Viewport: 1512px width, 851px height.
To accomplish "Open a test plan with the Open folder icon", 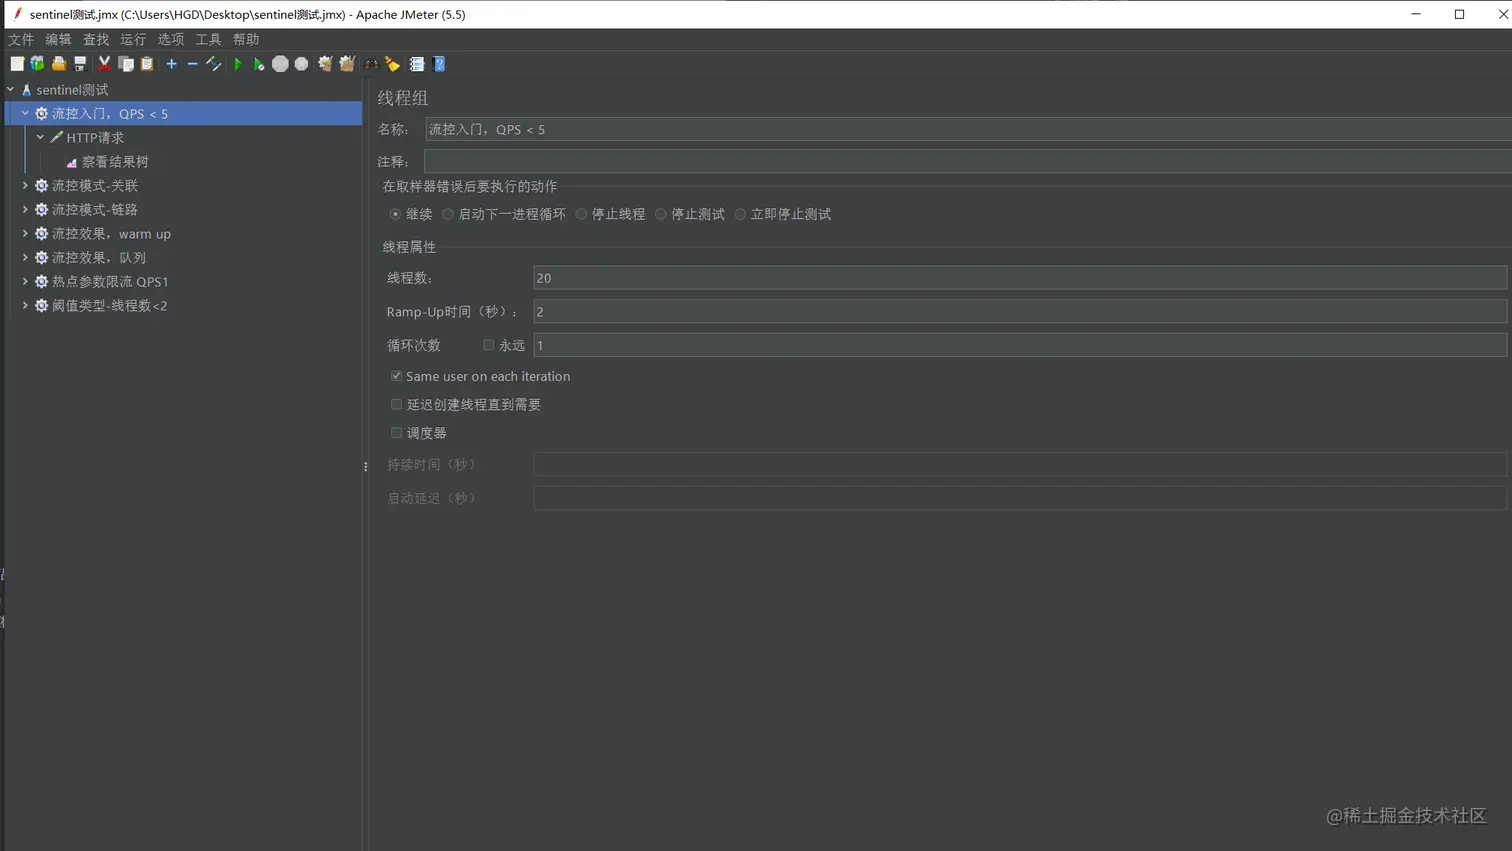I will point(58,63).
